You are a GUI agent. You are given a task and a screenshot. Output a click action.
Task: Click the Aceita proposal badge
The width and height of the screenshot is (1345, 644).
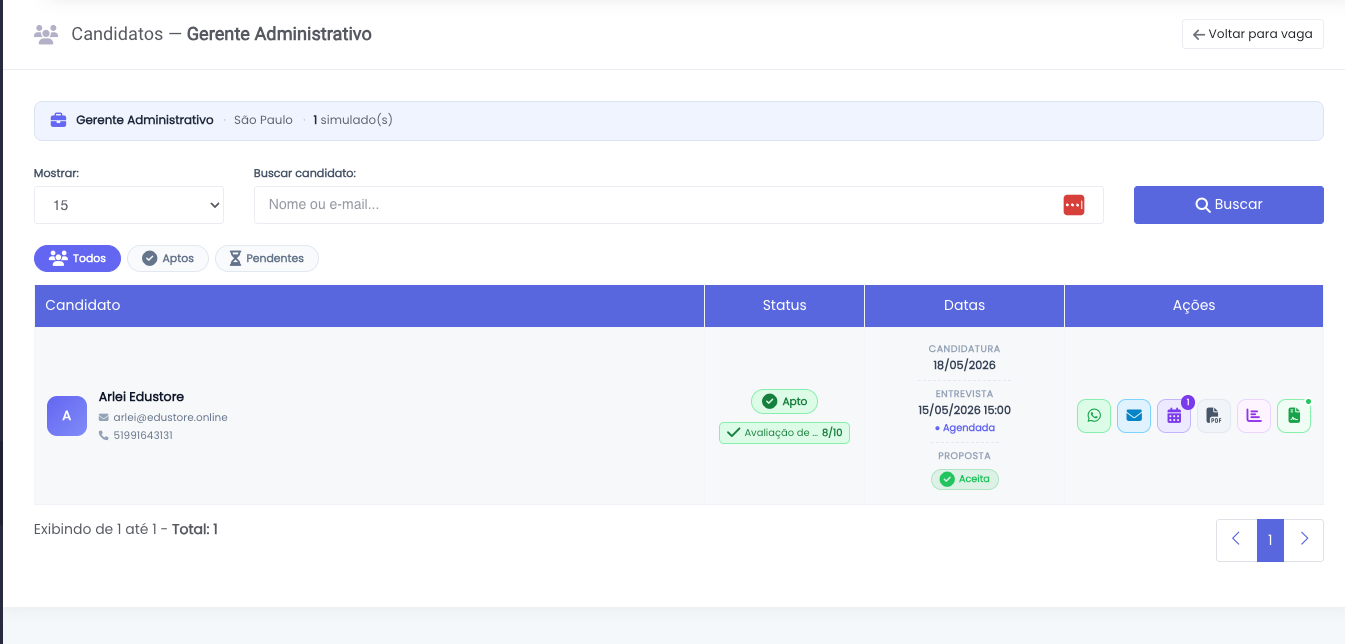coord(965,479)
